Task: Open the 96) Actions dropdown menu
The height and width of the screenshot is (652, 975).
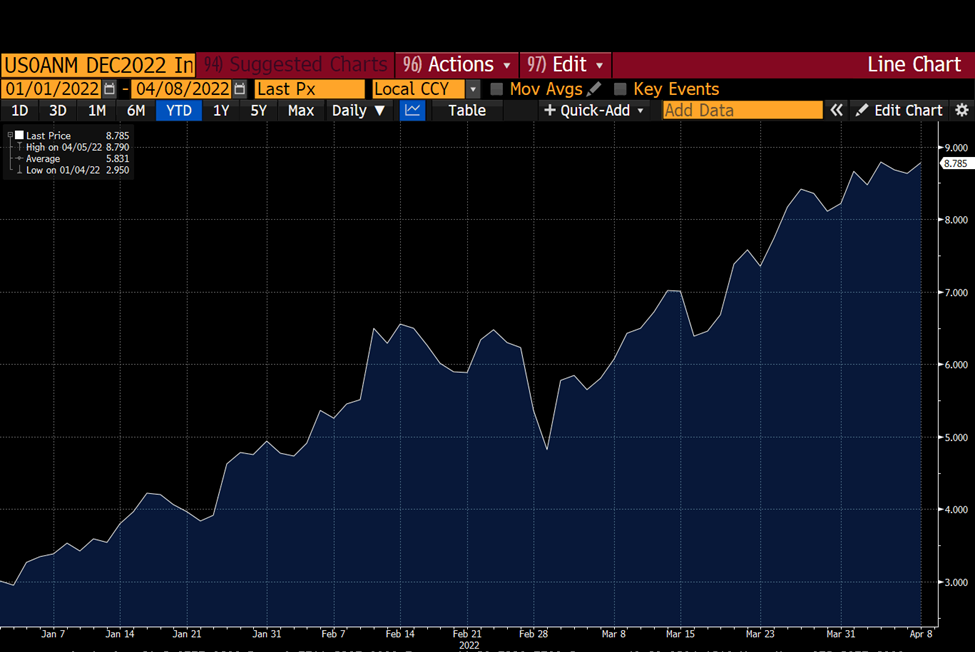Action: pyautogui.click(x=456, y=65)
